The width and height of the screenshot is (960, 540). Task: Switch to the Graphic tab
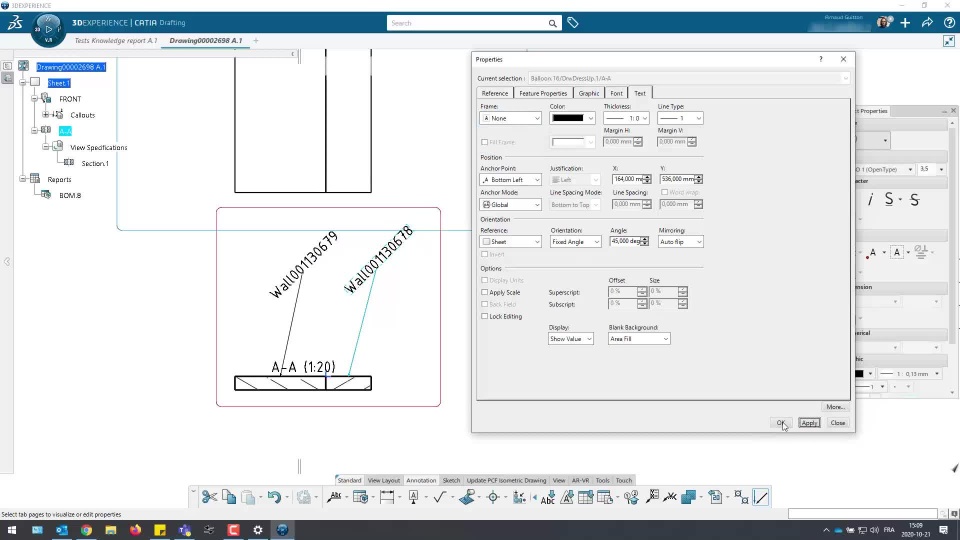tap(588, 93)
